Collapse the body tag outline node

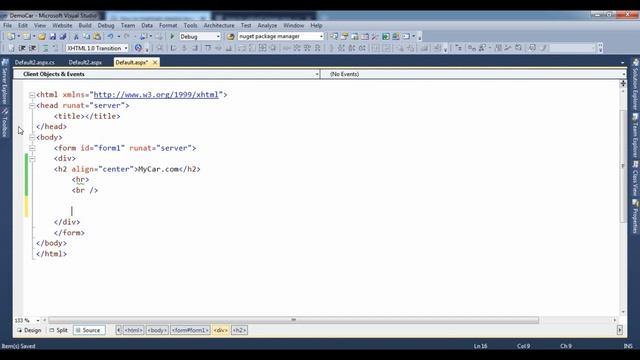32,138
